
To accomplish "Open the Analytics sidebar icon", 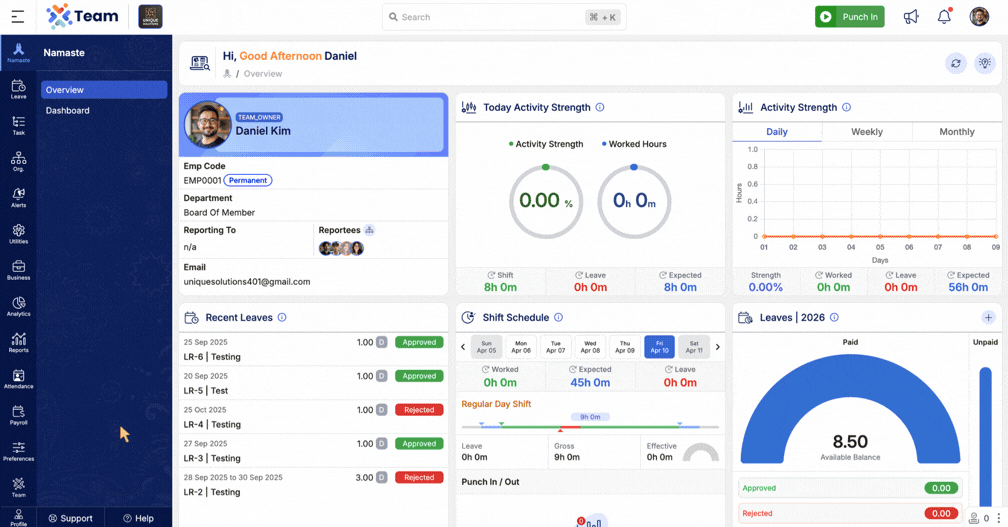I will click(x=18, y=306).
